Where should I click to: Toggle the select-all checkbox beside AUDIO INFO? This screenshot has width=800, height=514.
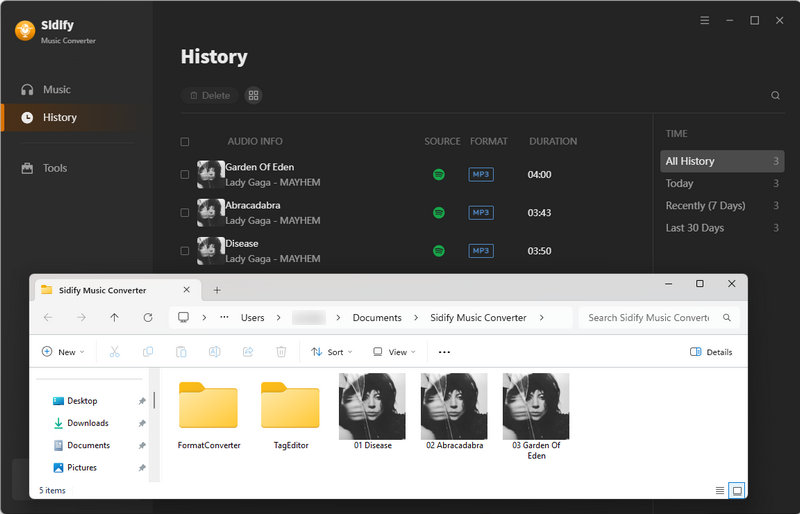[x=185, y=141]
